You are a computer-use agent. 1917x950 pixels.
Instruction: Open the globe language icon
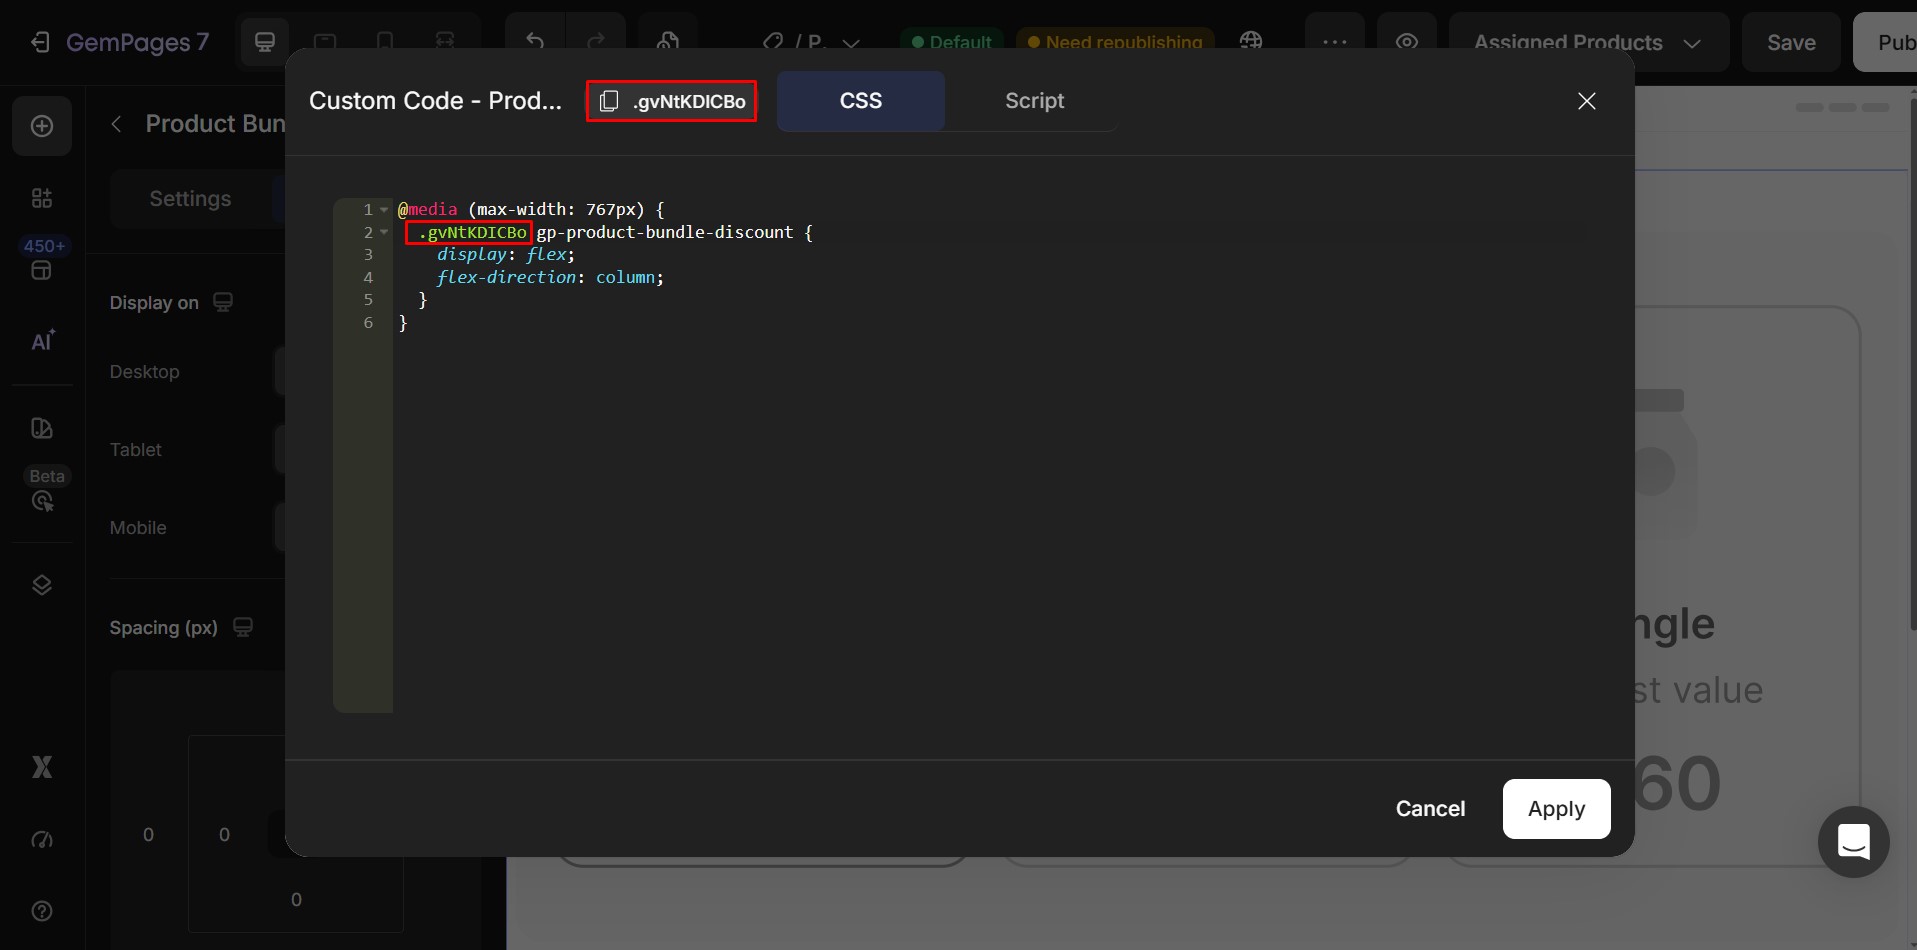[1251, 41]
